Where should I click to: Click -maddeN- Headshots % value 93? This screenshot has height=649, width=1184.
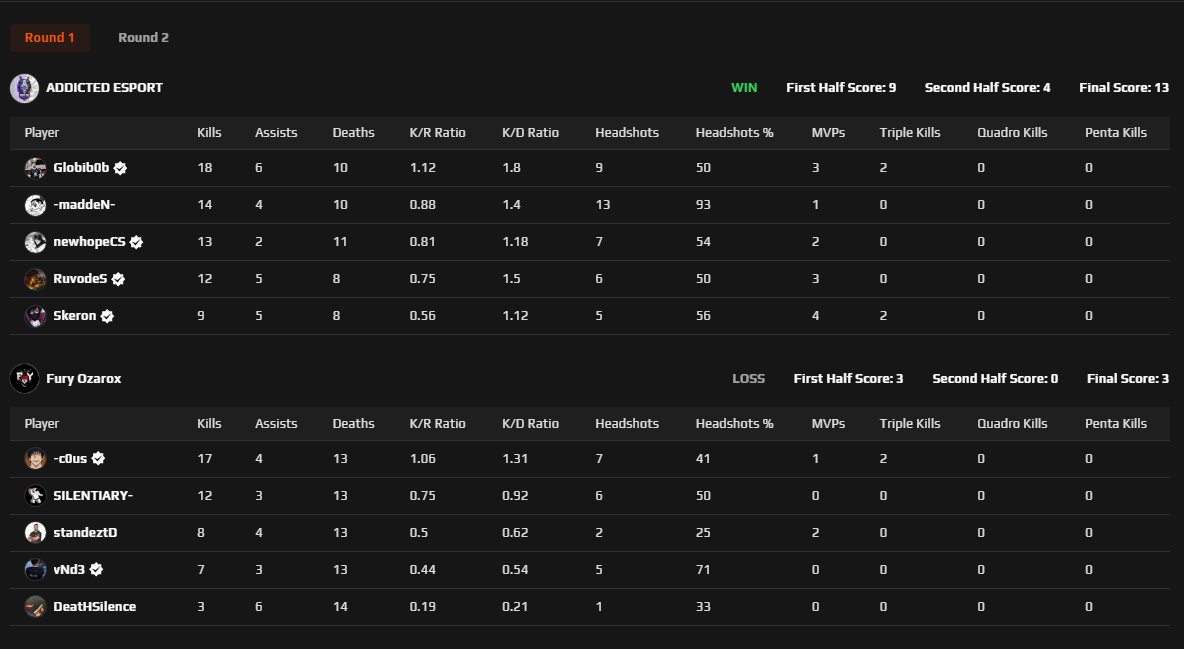tap(703, 205)
